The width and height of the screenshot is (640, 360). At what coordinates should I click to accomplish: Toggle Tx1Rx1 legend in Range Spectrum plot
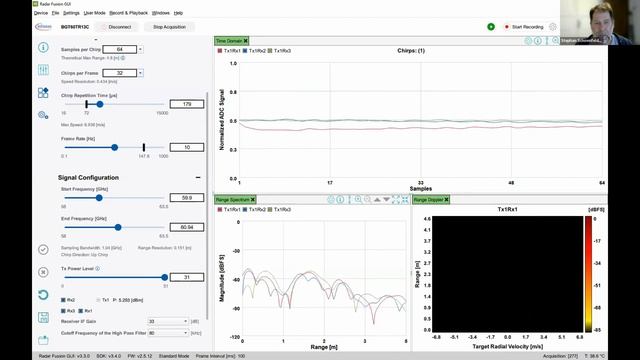tap(229, 210)
